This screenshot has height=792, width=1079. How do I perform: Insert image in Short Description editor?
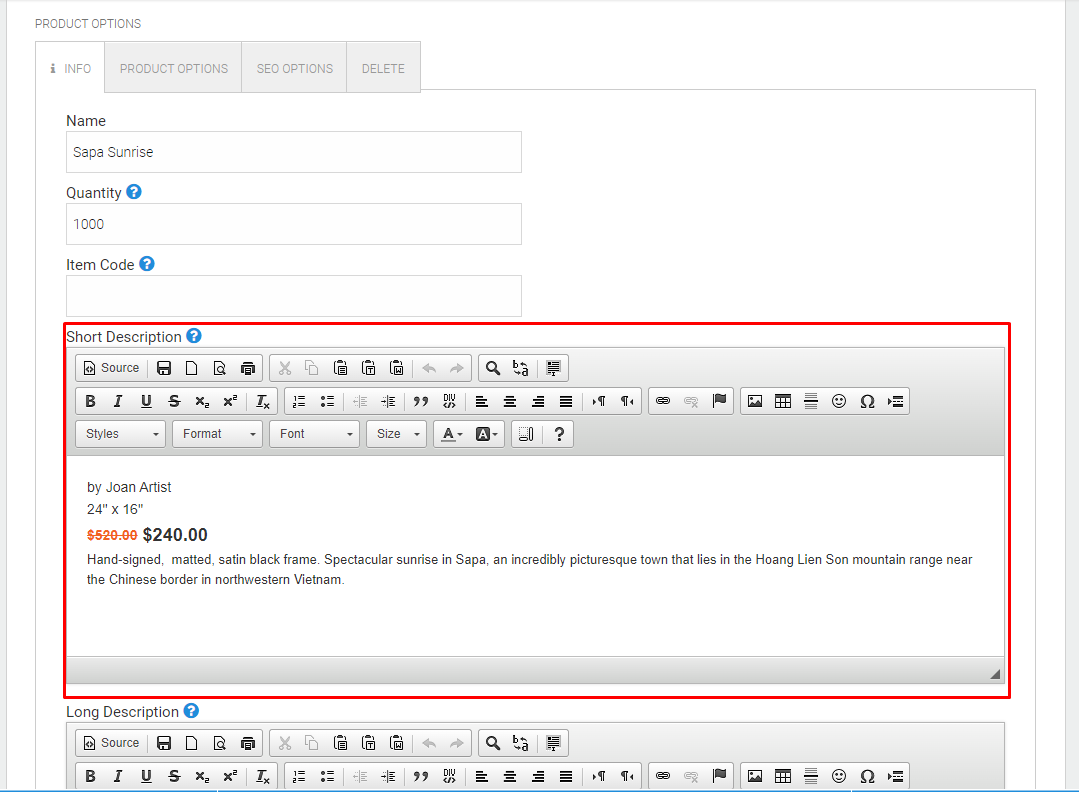(755, 401)
